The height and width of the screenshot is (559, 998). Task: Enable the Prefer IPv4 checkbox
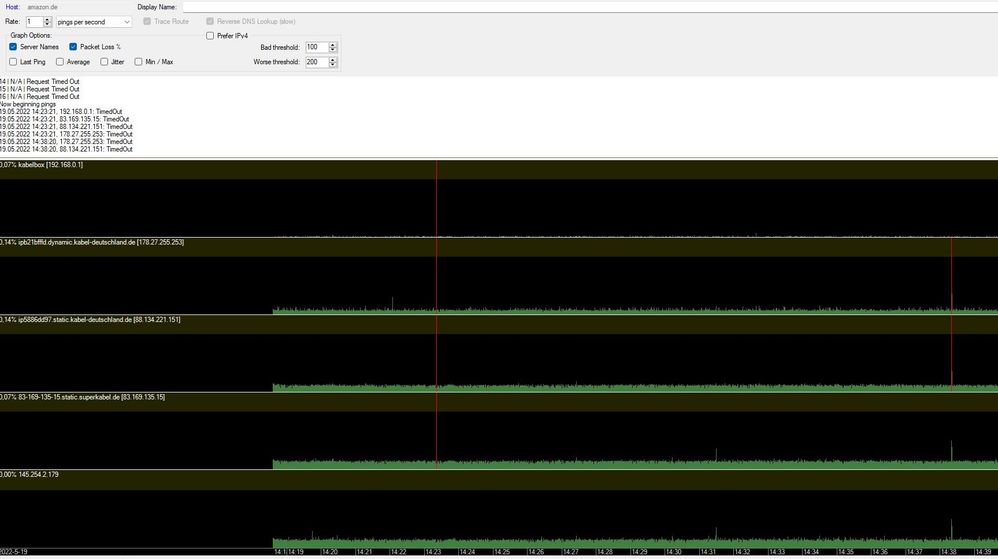tap(210, 36)
